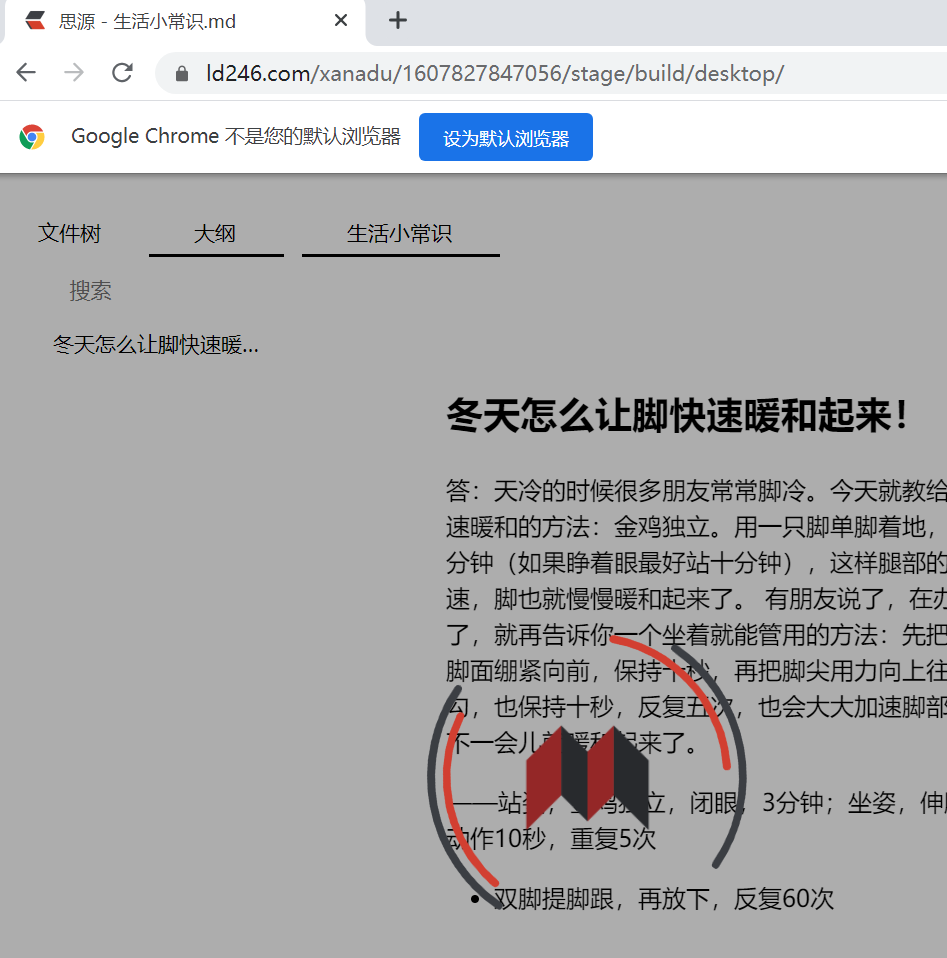Open a new browser tab with the plus icon
Image resolution: width=947 pixels, height=958 pixels.
(398, 20)
